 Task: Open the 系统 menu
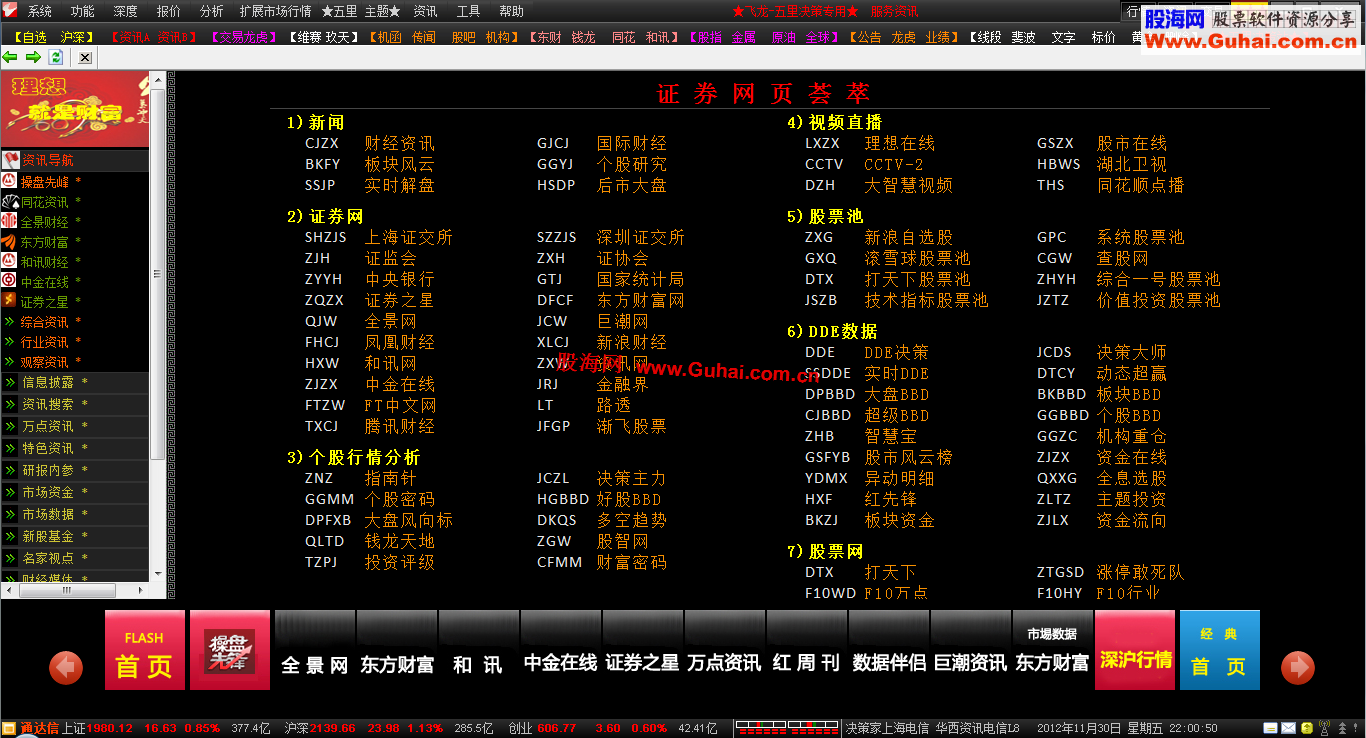(x=40, y=12)
